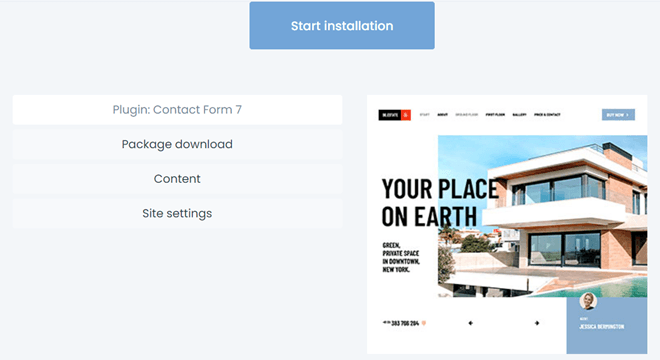
Task: Select the Content row
Action: coord(177,179)
